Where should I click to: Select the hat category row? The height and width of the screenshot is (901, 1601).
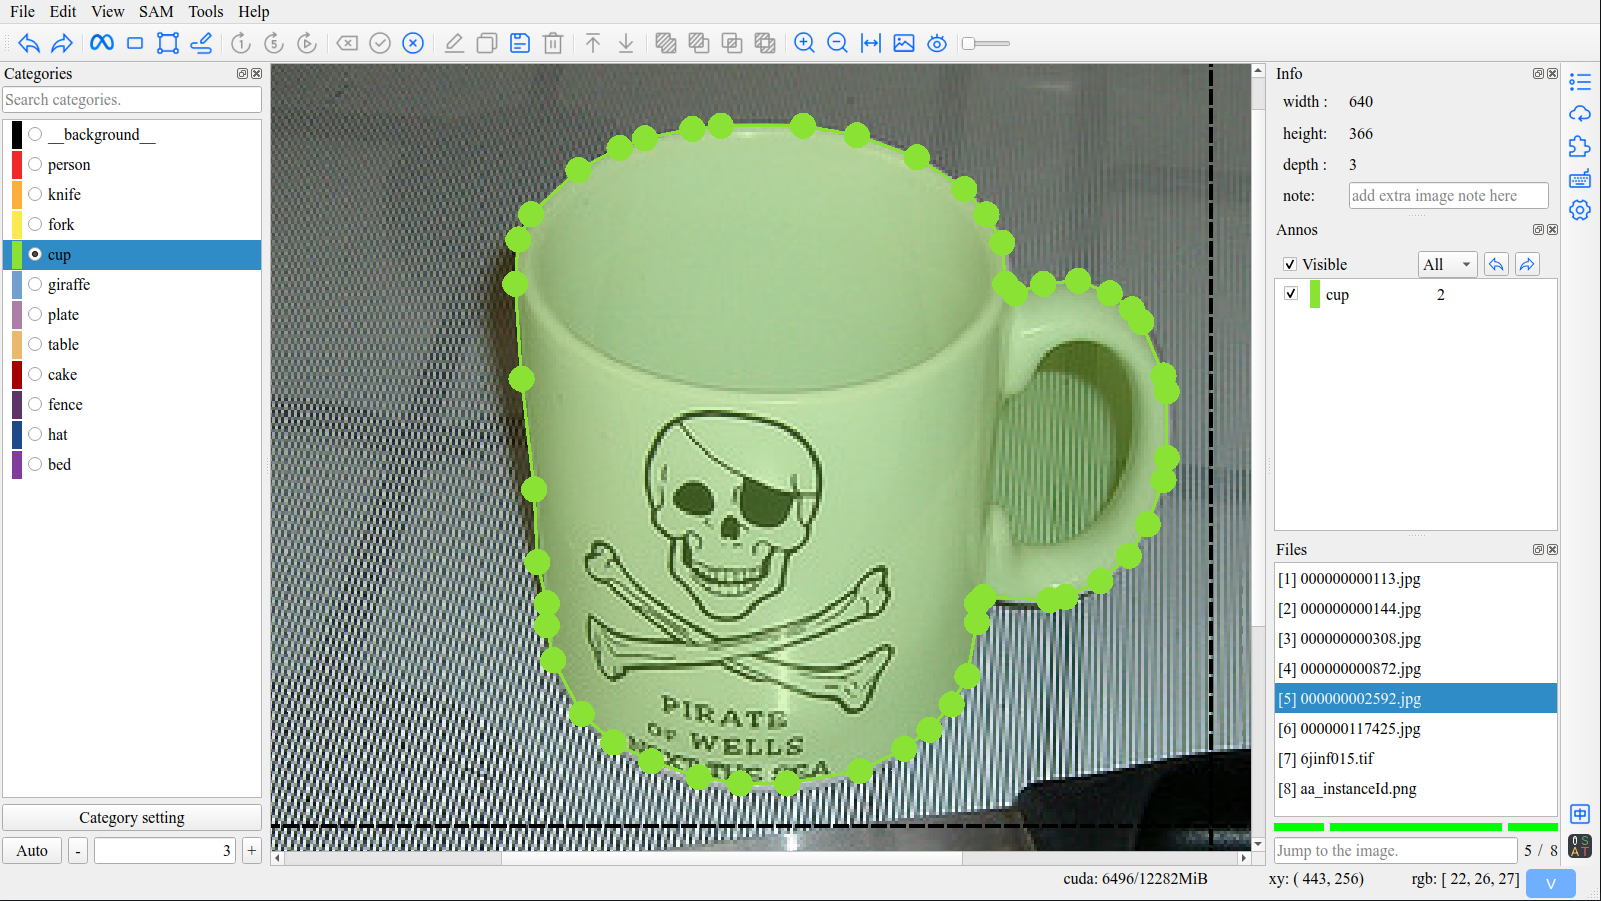[132, 434]
